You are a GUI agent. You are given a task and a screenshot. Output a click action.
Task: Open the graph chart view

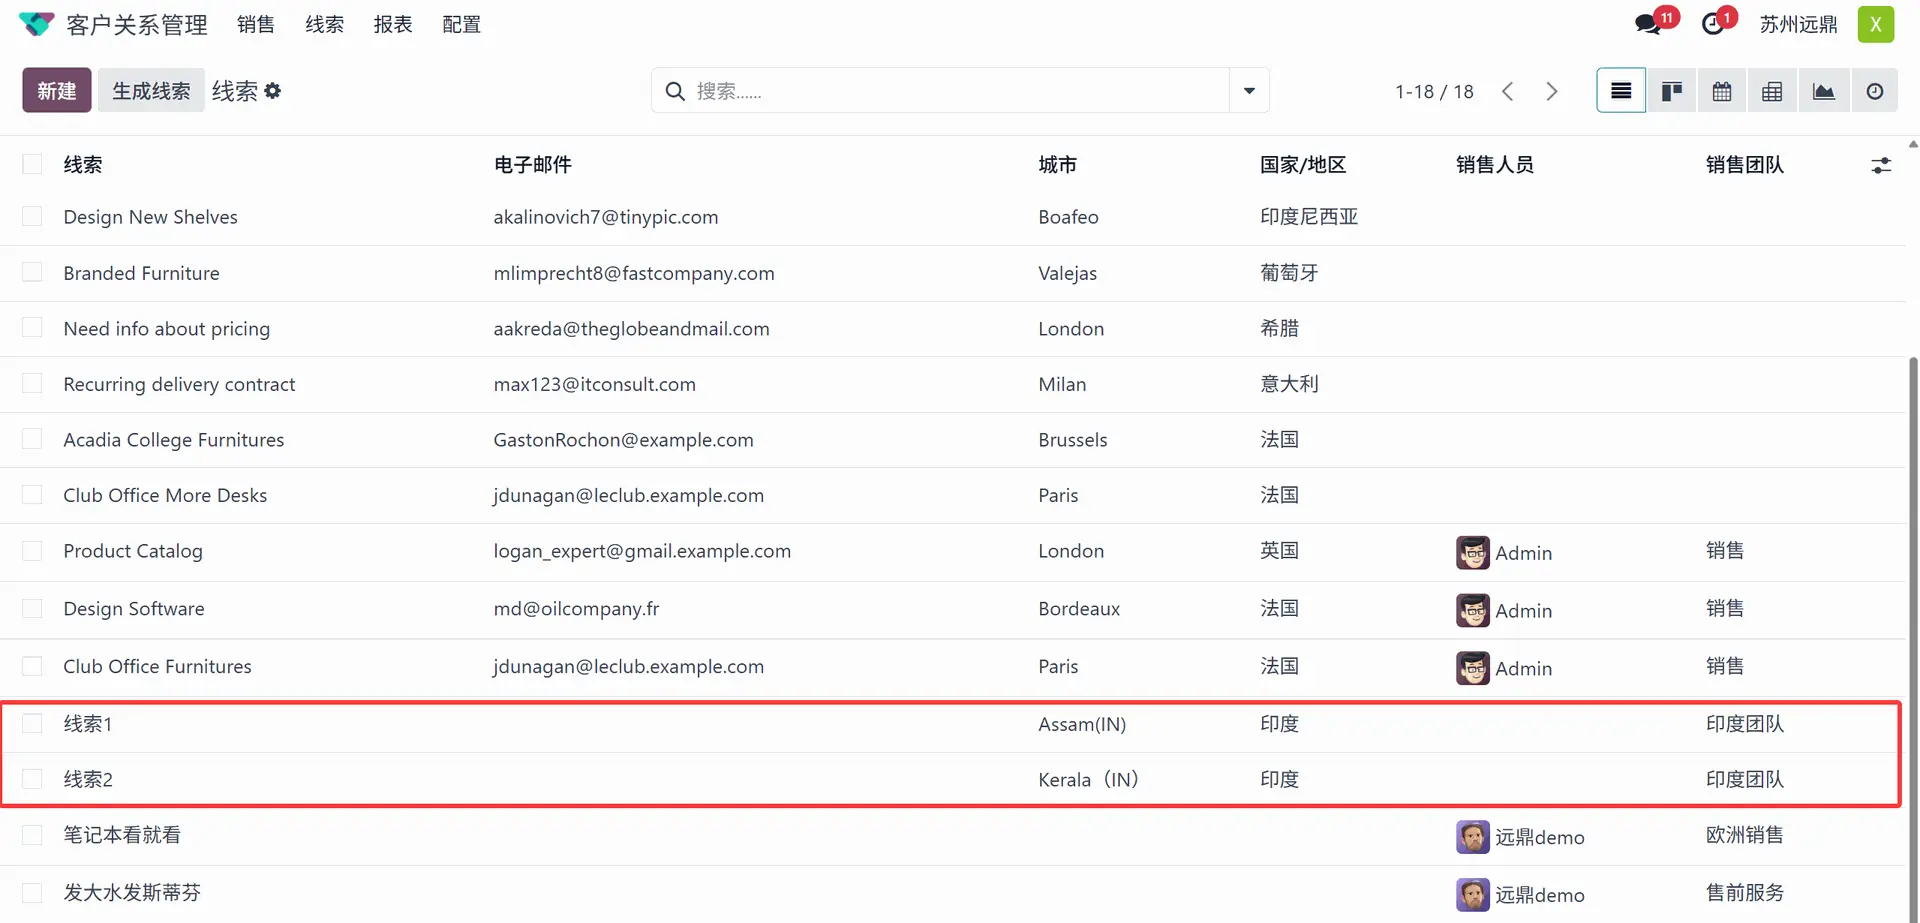point(1823,91)
